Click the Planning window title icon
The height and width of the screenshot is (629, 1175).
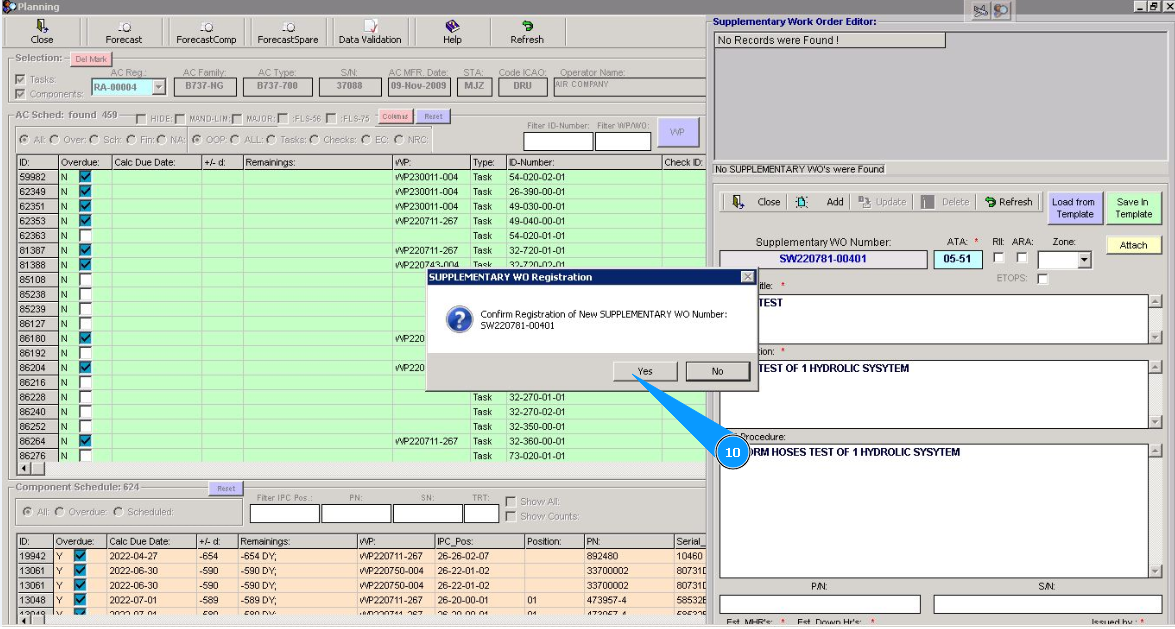coord(9,7)
